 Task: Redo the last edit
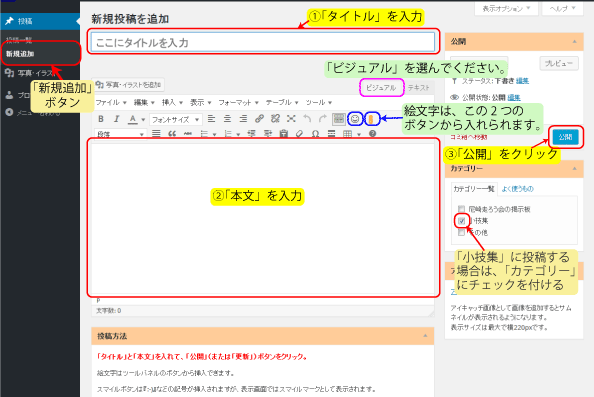[x=323, y=119]
